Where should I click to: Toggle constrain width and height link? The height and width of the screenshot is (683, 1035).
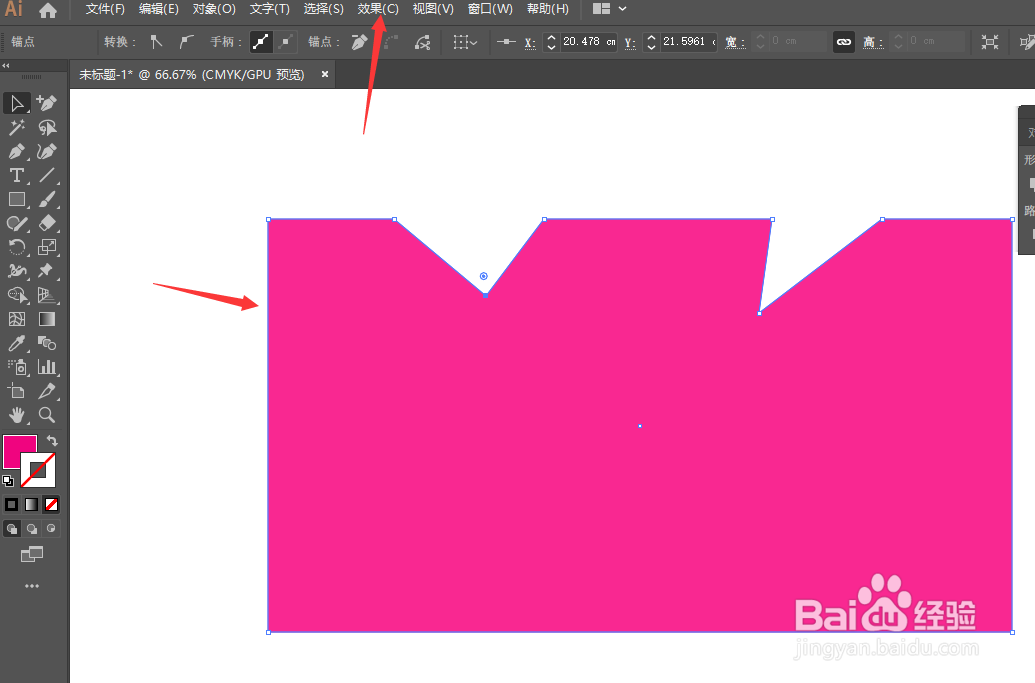(844, 42)
